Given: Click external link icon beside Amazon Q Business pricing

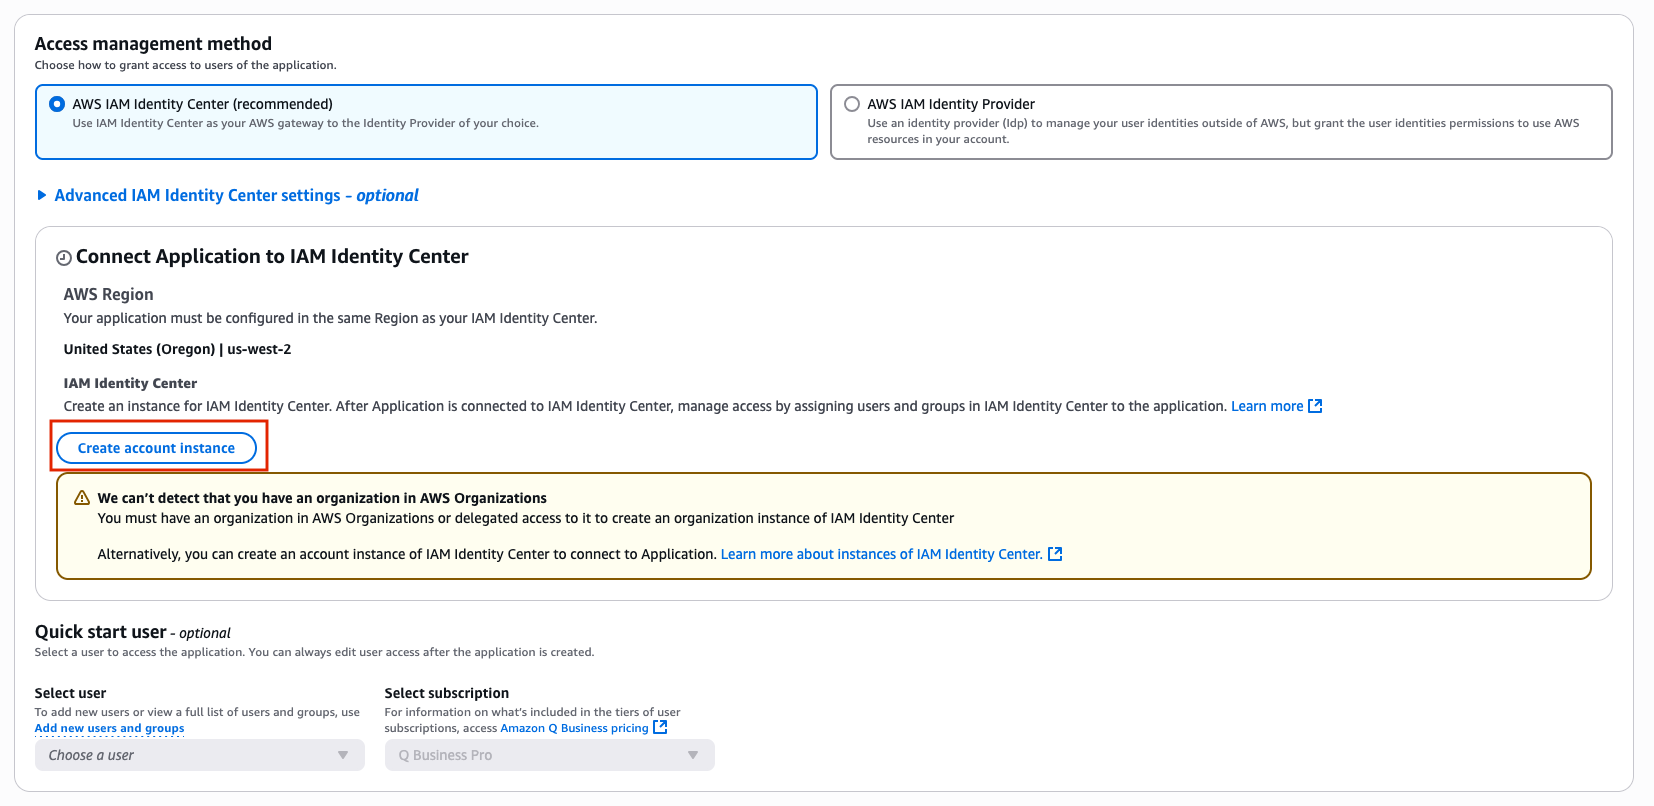Looking at the screenshot, I should 660,728.
